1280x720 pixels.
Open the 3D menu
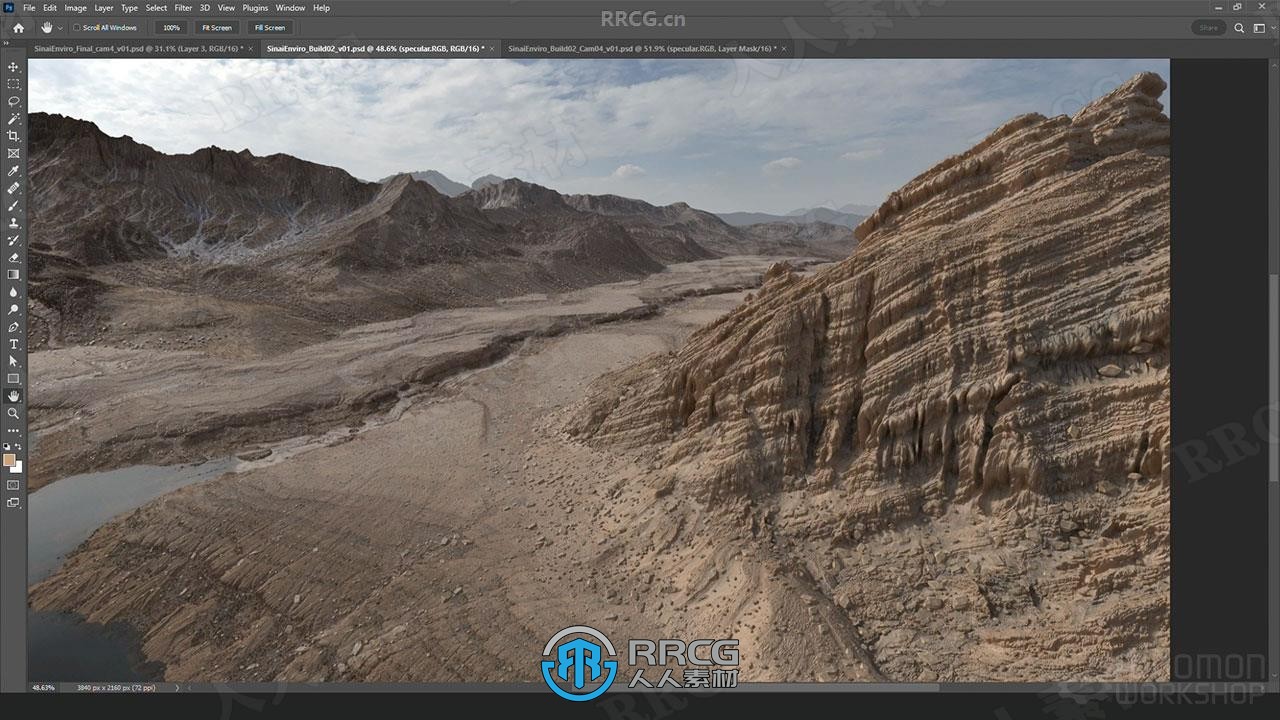pyautogui.click(x=205, y=8)
